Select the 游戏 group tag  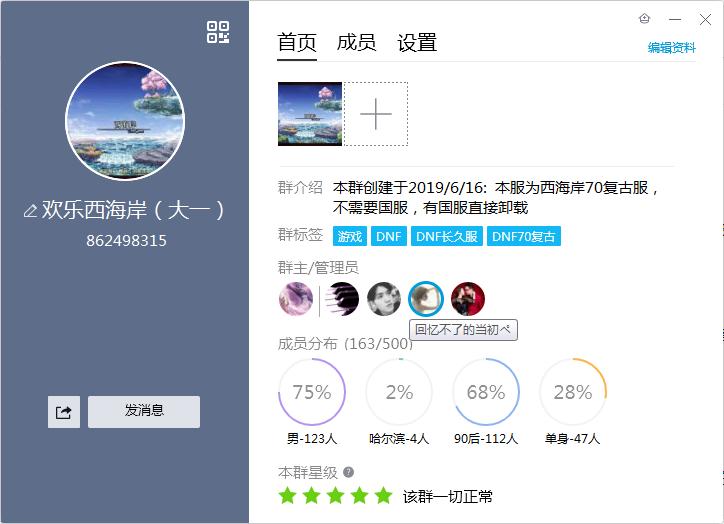pos(350,236)
